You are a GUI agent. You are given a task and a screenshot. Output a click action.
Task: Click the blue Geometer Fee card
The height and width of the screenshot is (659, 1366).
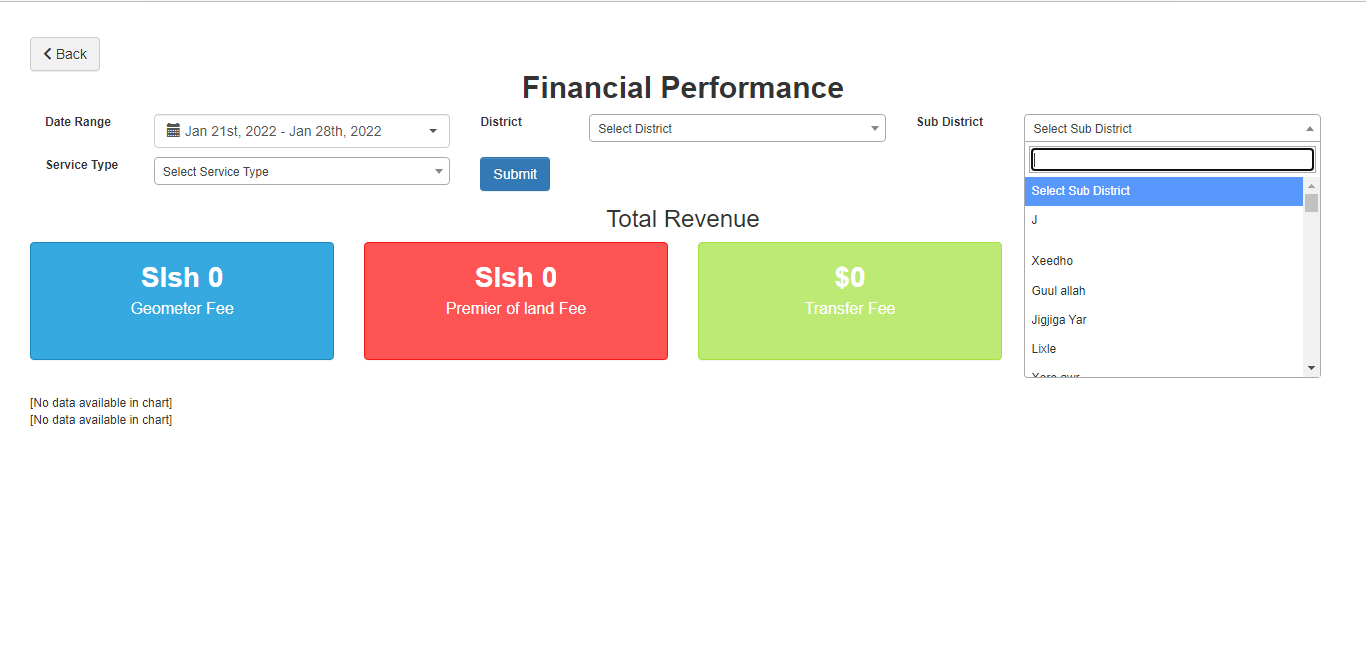(x=182, y=301)
